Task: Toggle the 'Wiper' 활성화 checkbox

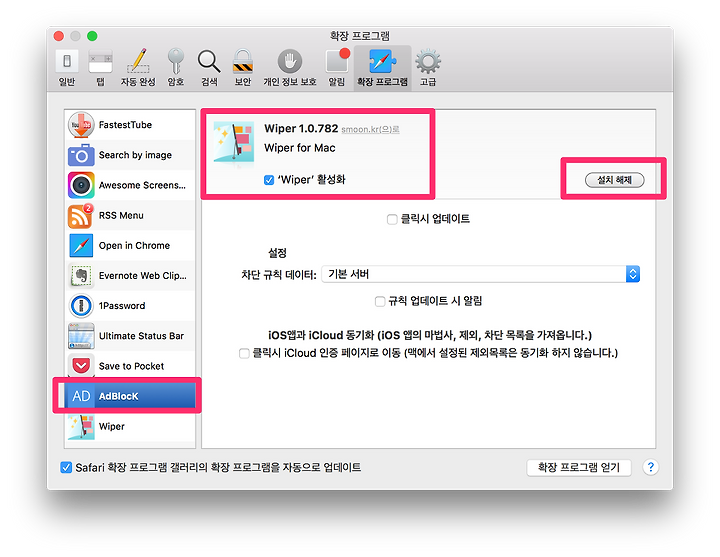Action: click(269, 180)
